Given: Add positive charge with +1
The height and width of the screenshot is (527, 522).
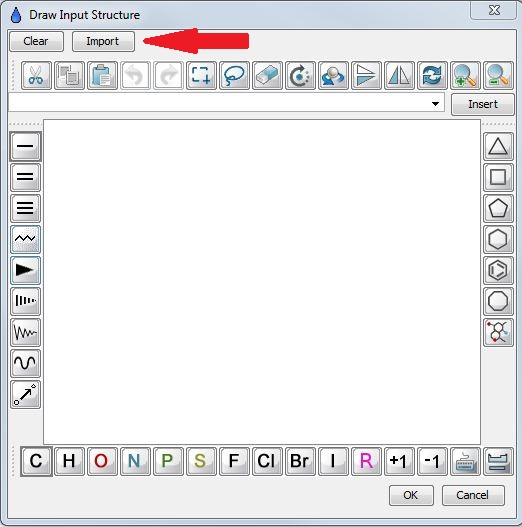Looking at the screenshot, I should [399, 461].
